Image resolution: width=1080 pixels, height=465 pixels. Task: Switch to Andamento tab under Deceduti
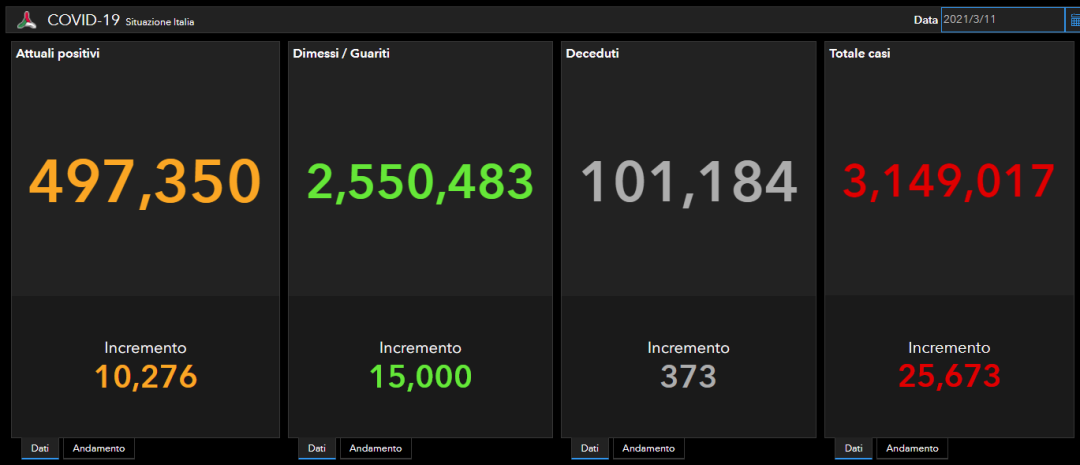click(649, 448)
